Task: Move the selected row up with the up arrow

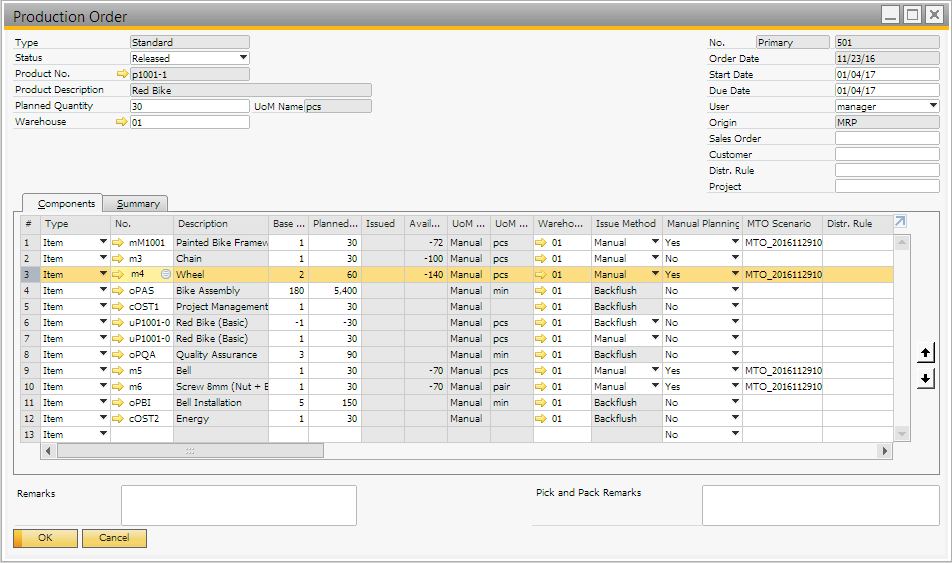Action: click(925, 353)
